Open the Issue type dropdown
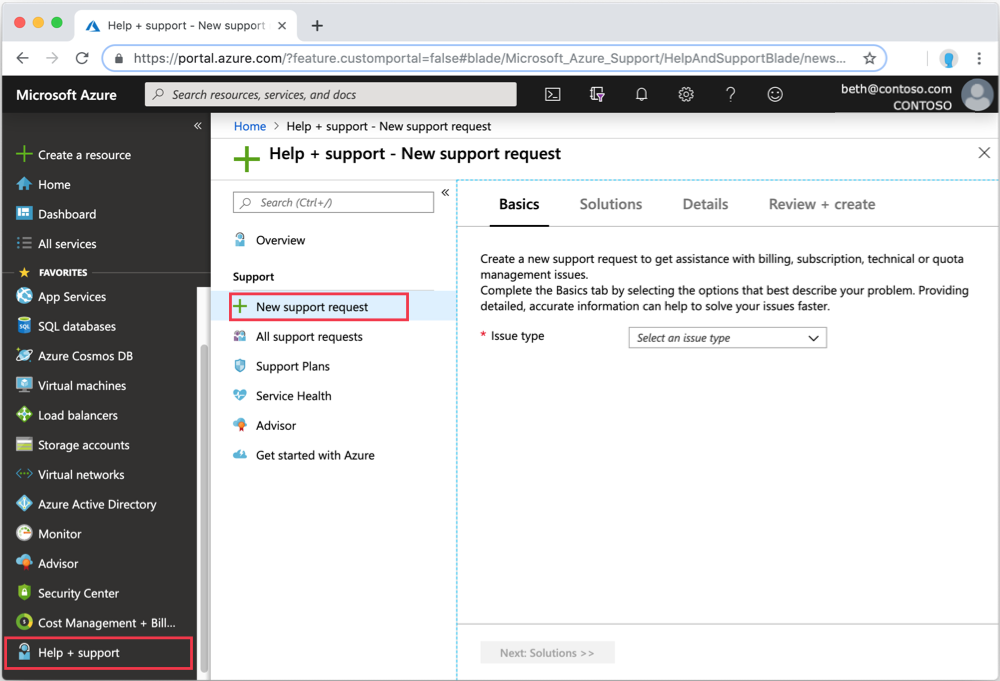1000x681 pixels. pos(727,338)
